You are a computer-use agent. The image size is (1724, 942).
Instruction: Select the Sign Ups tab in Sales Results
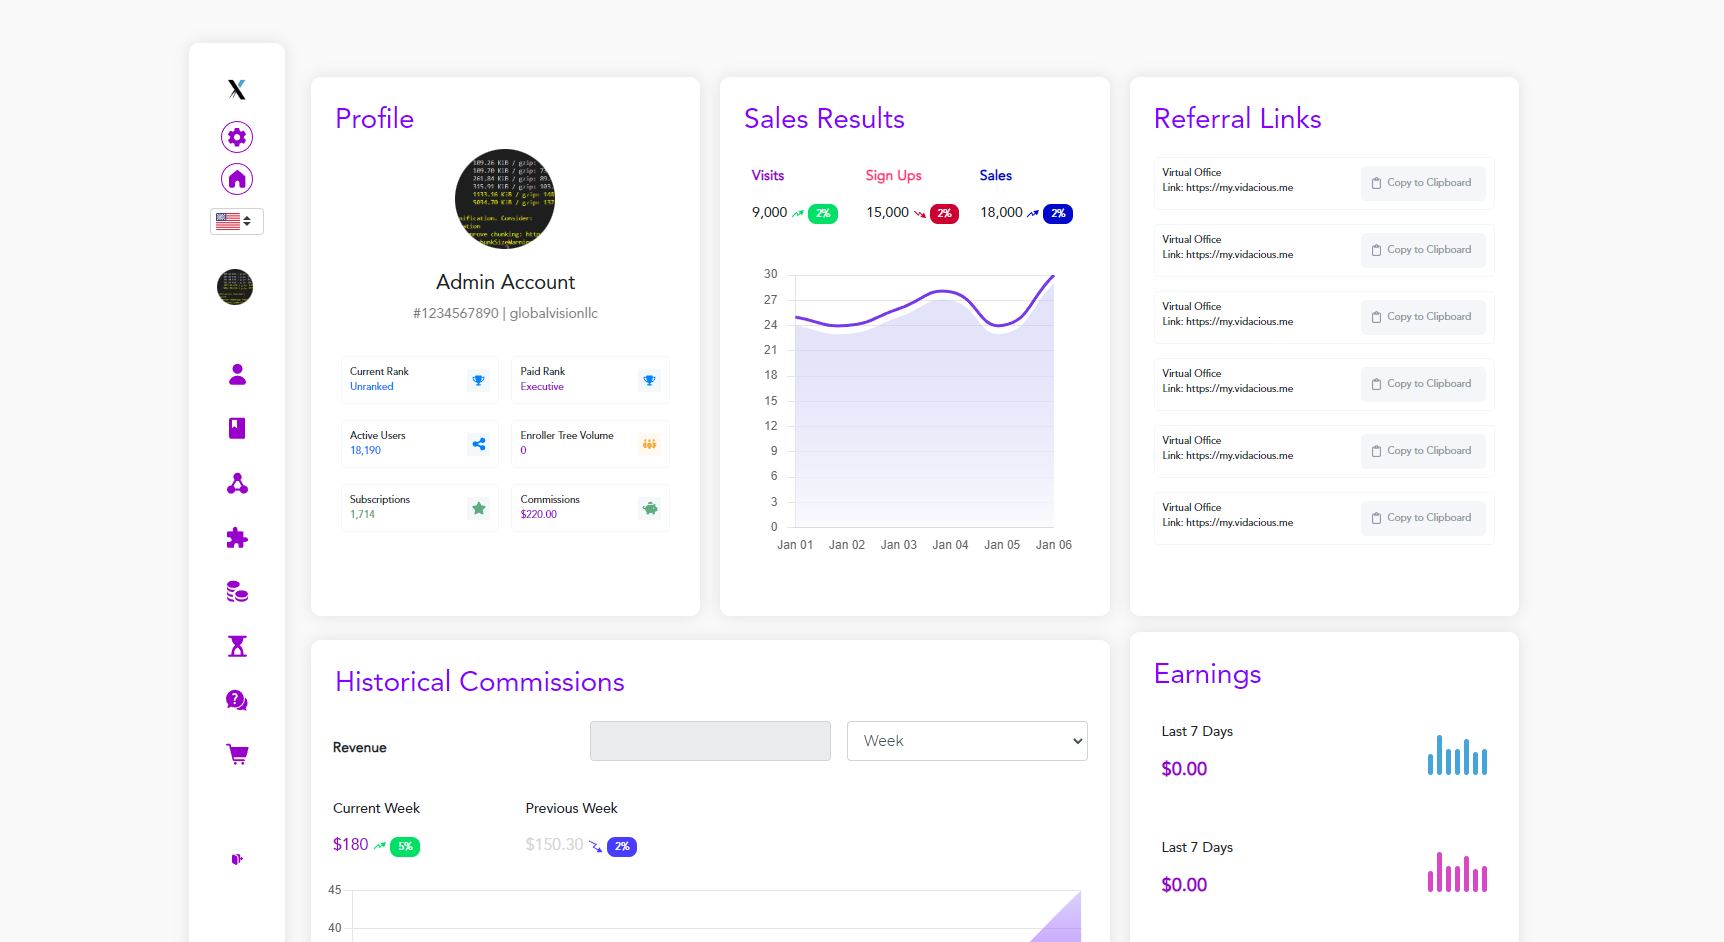893,176
